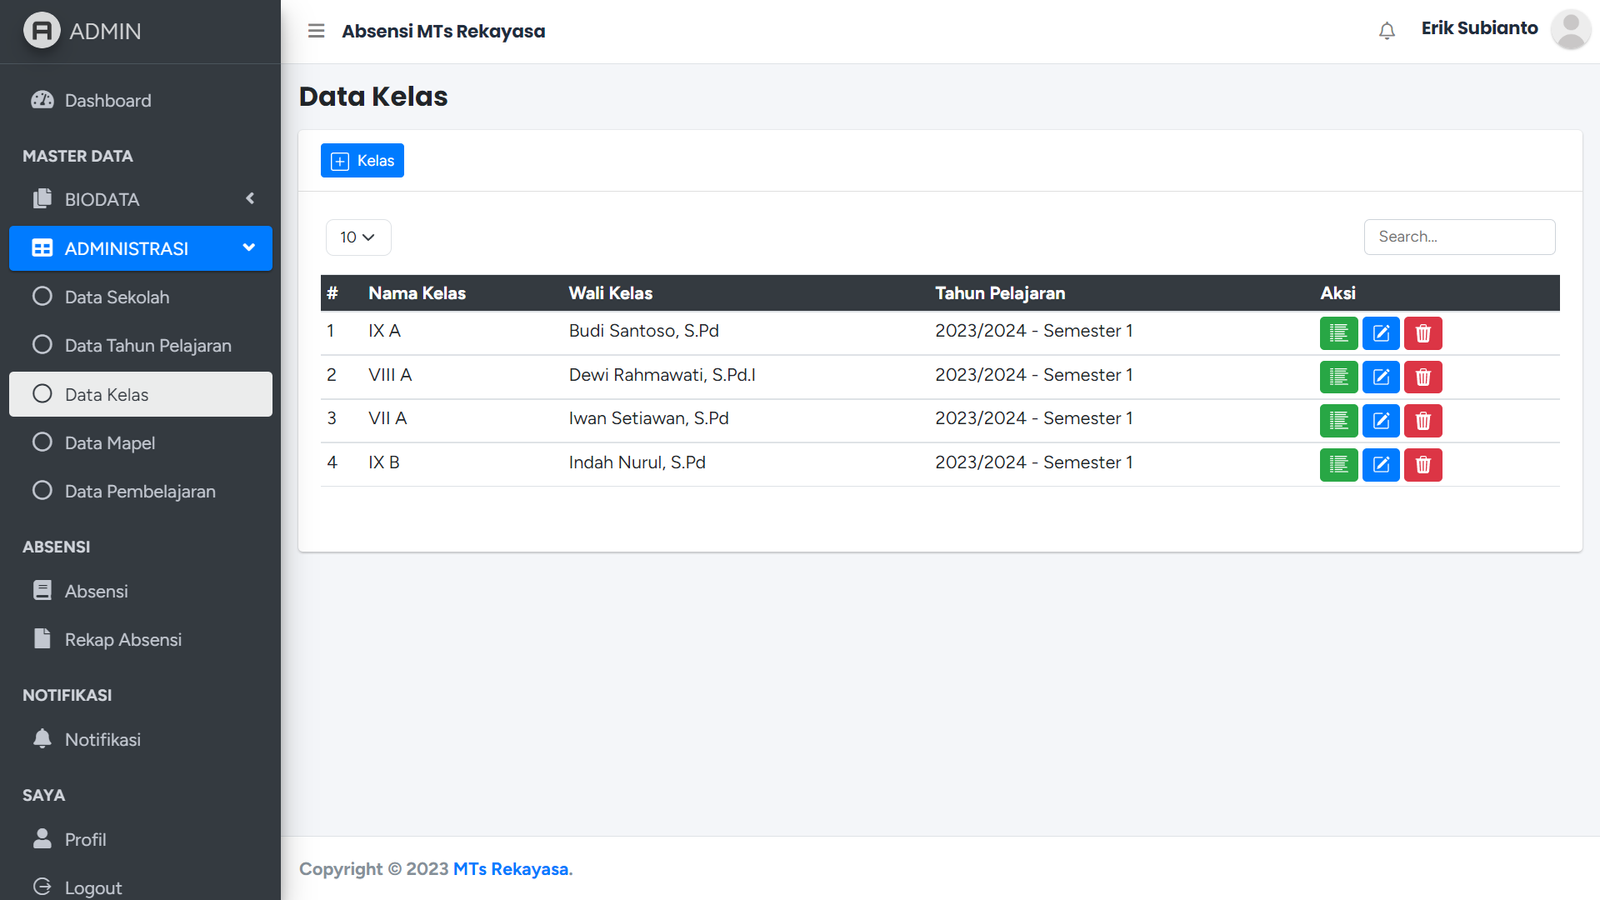Click the user avatar picture
The image size is (1600, 900).
coord(1570,30)
